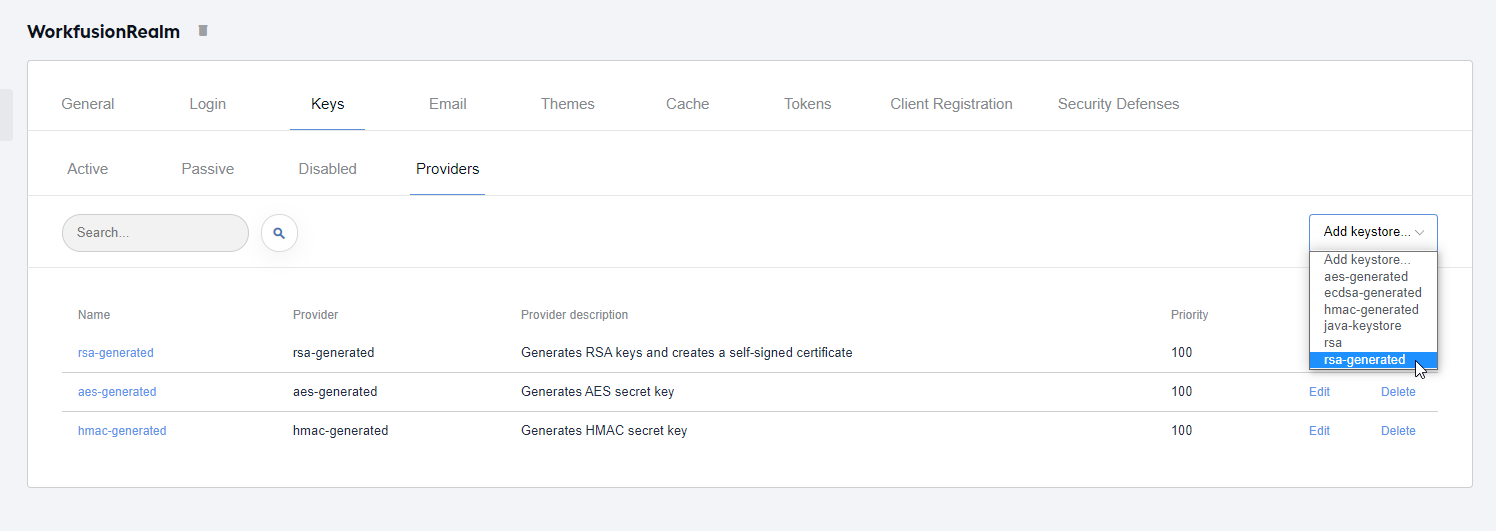Click the priority 100 in hmac-generated row
The height and width of the screenshot is (531, 1496).
[x=1182, y=431]
